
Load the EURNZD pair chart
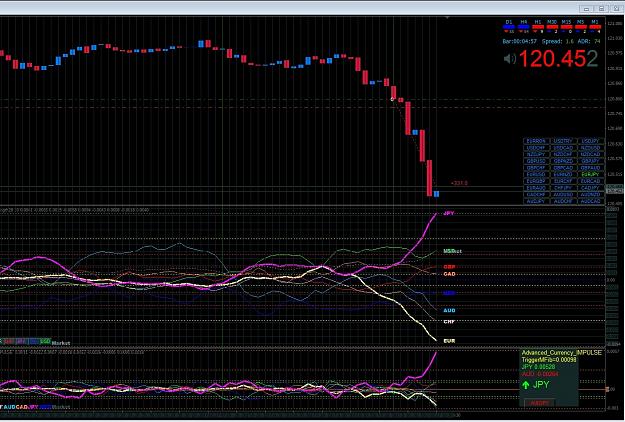point(564,175)
